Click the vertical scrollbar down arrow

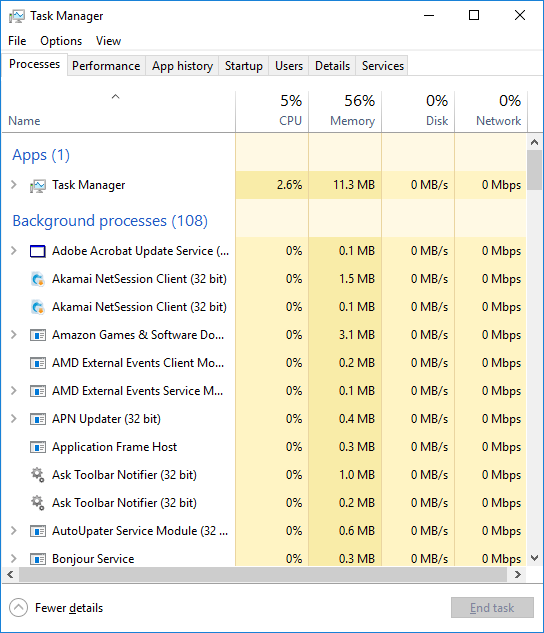[535, 558]
